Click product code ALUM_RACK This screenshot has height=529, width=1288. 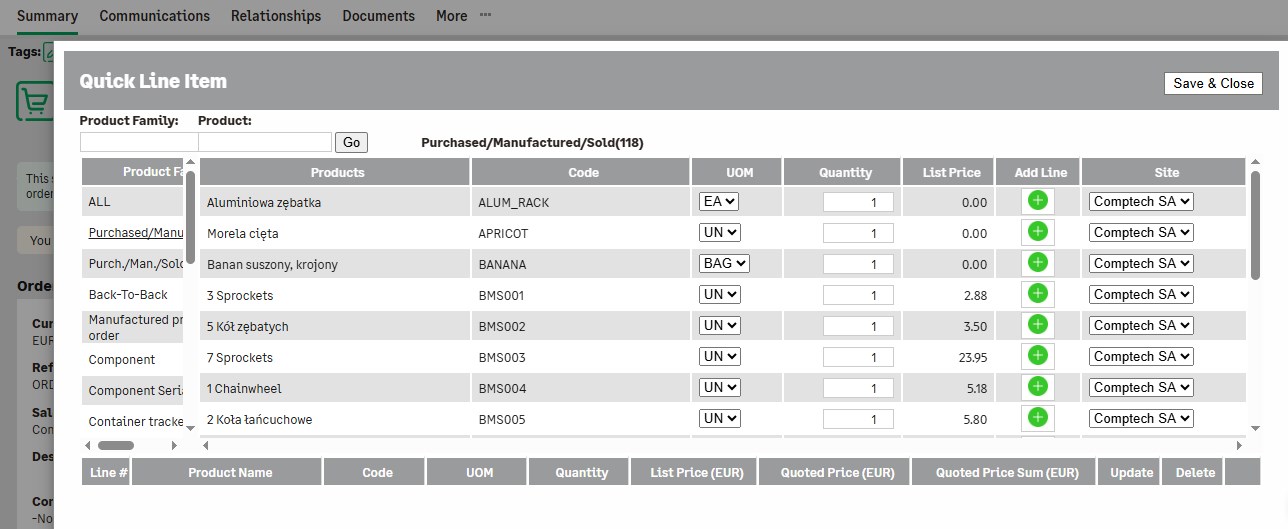[x=514, y=202]
